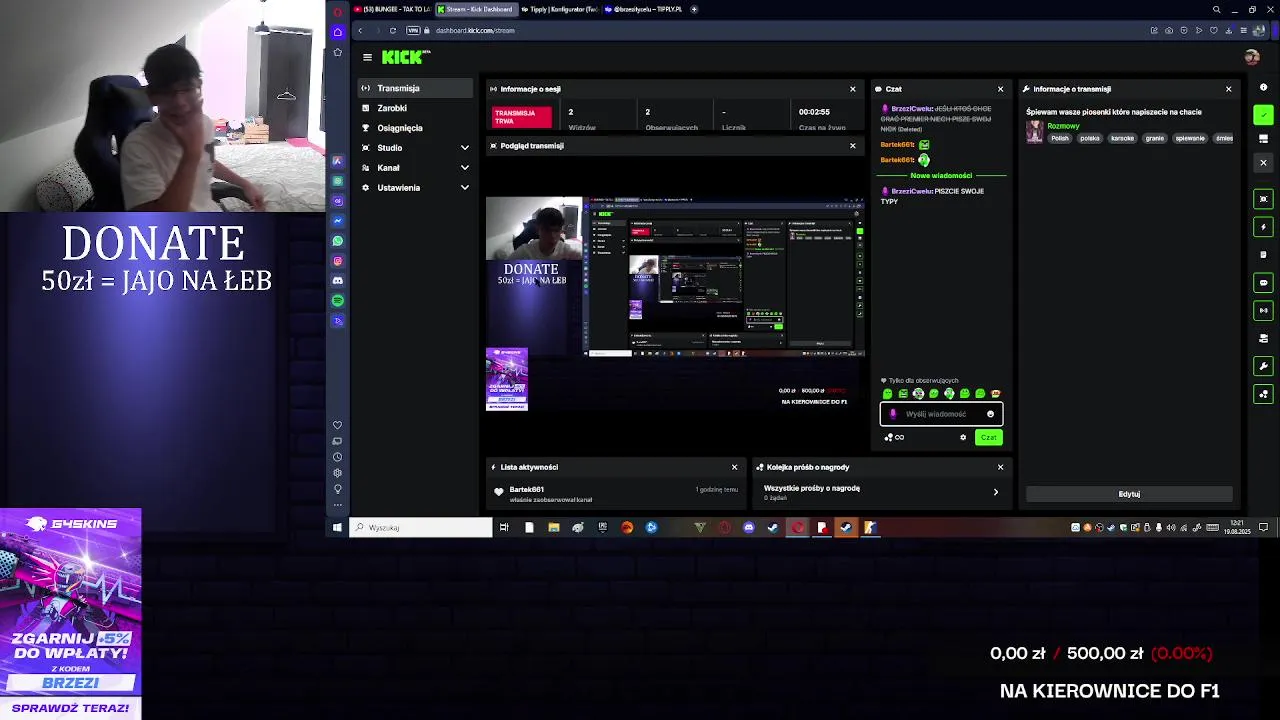This screenshot has height=720, width=1280.
Task: Open File Explorer from taskbar
Action: 553,527
